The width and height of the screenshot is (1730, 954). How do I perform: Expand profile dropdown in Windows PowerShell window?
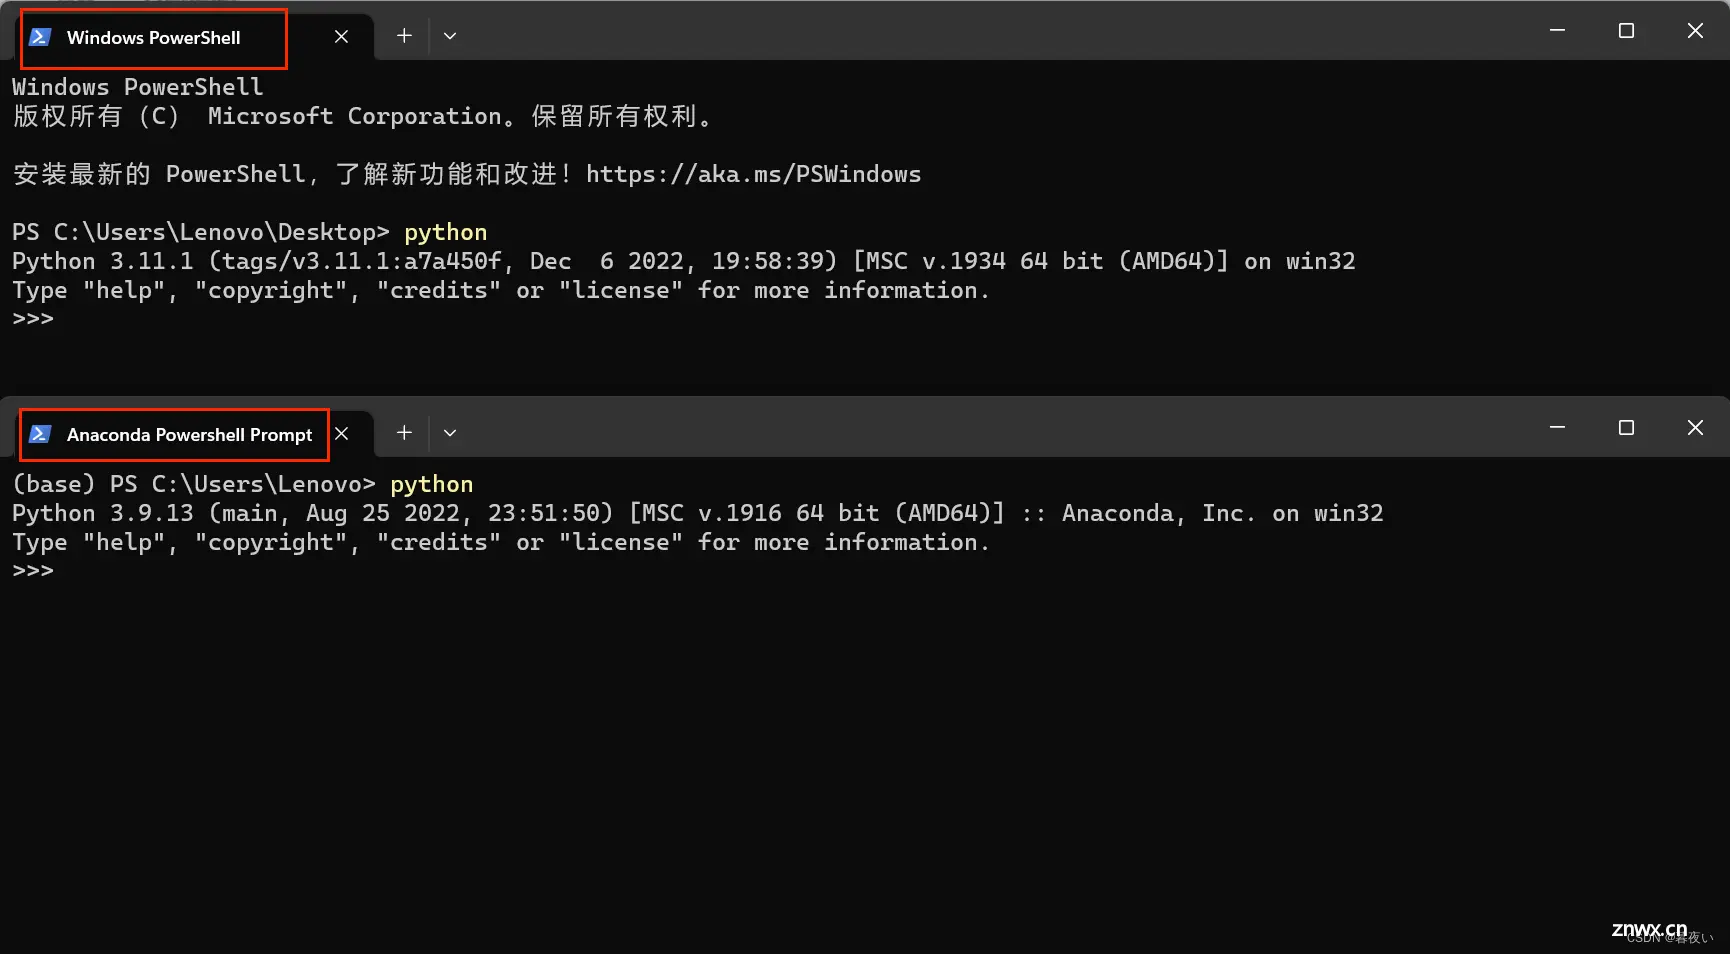(450, 36)
